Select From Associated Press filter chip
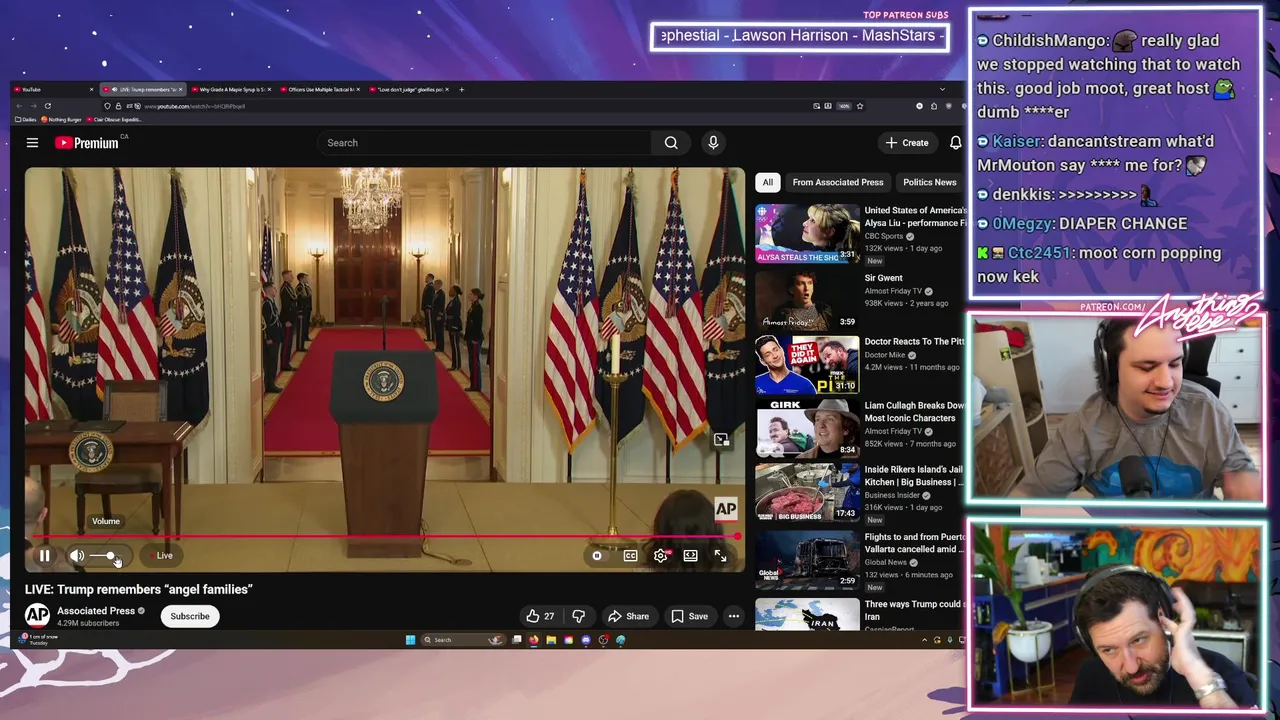 coord(838,182)
